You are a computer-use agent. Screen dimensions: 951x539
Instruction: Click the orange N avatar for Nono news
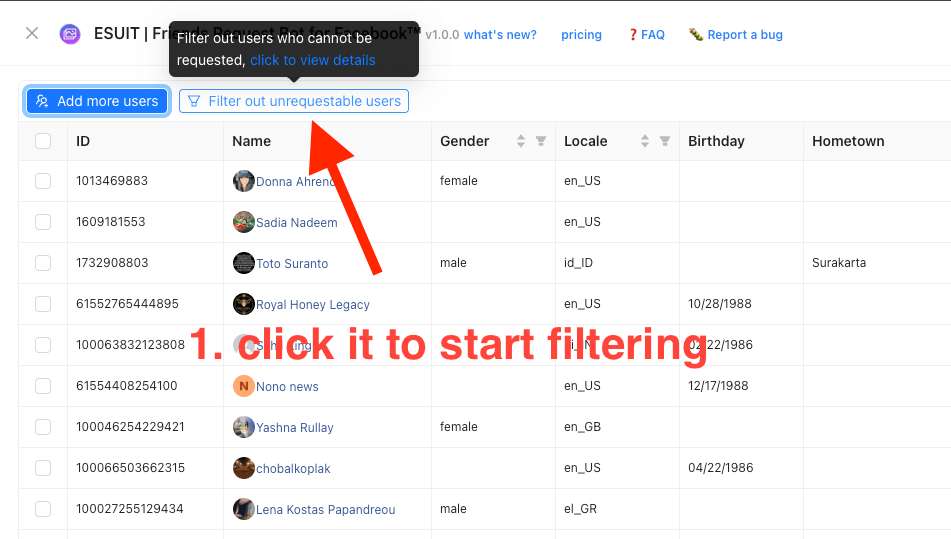coord(243,386)
